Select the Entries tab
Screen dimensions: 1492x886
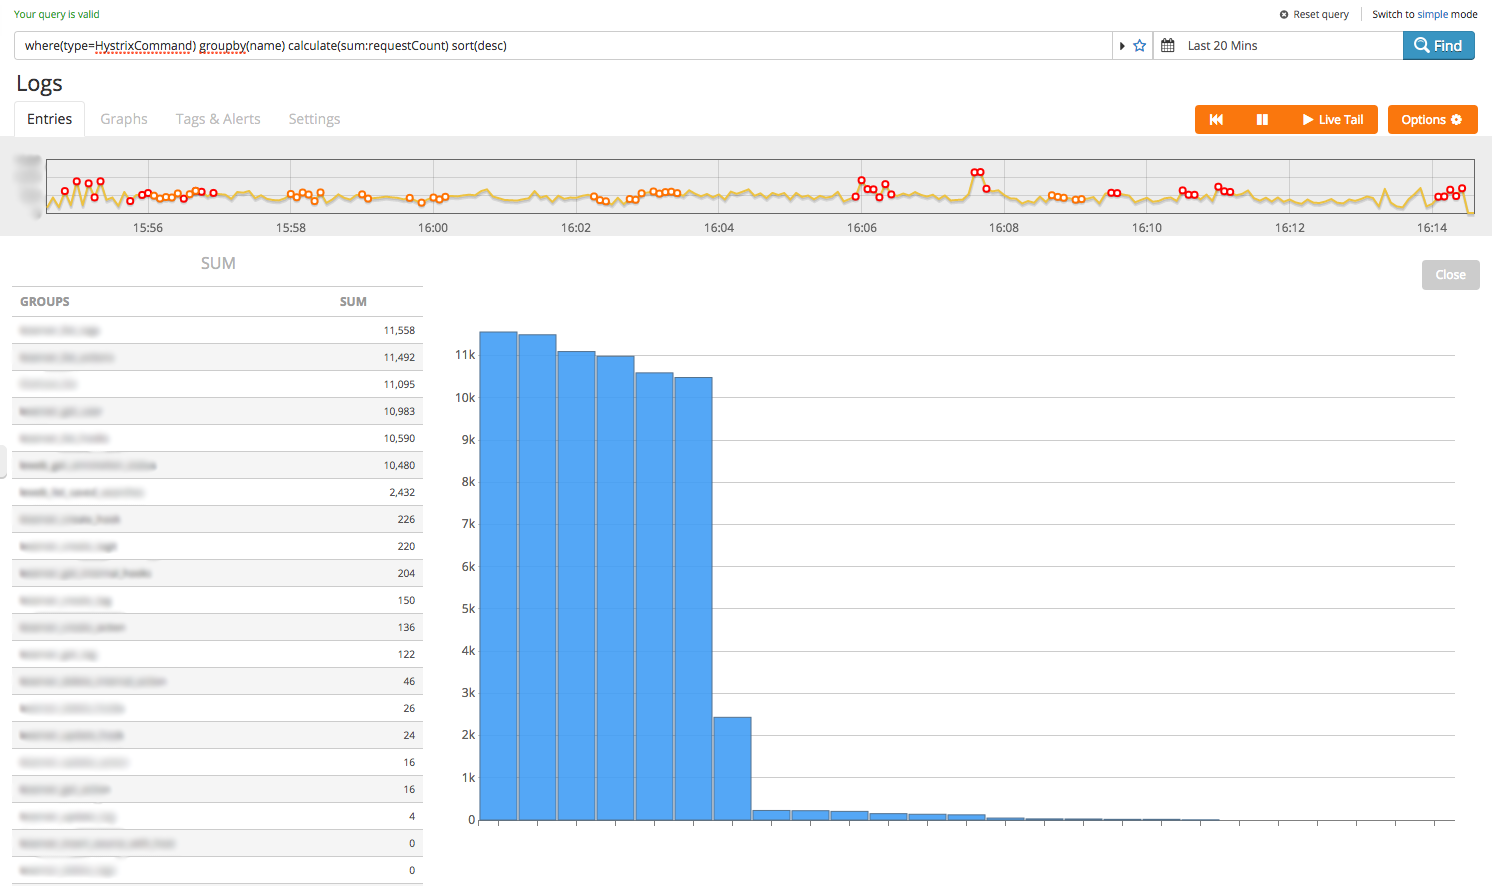pyautogui.click(x=49, y=119)
